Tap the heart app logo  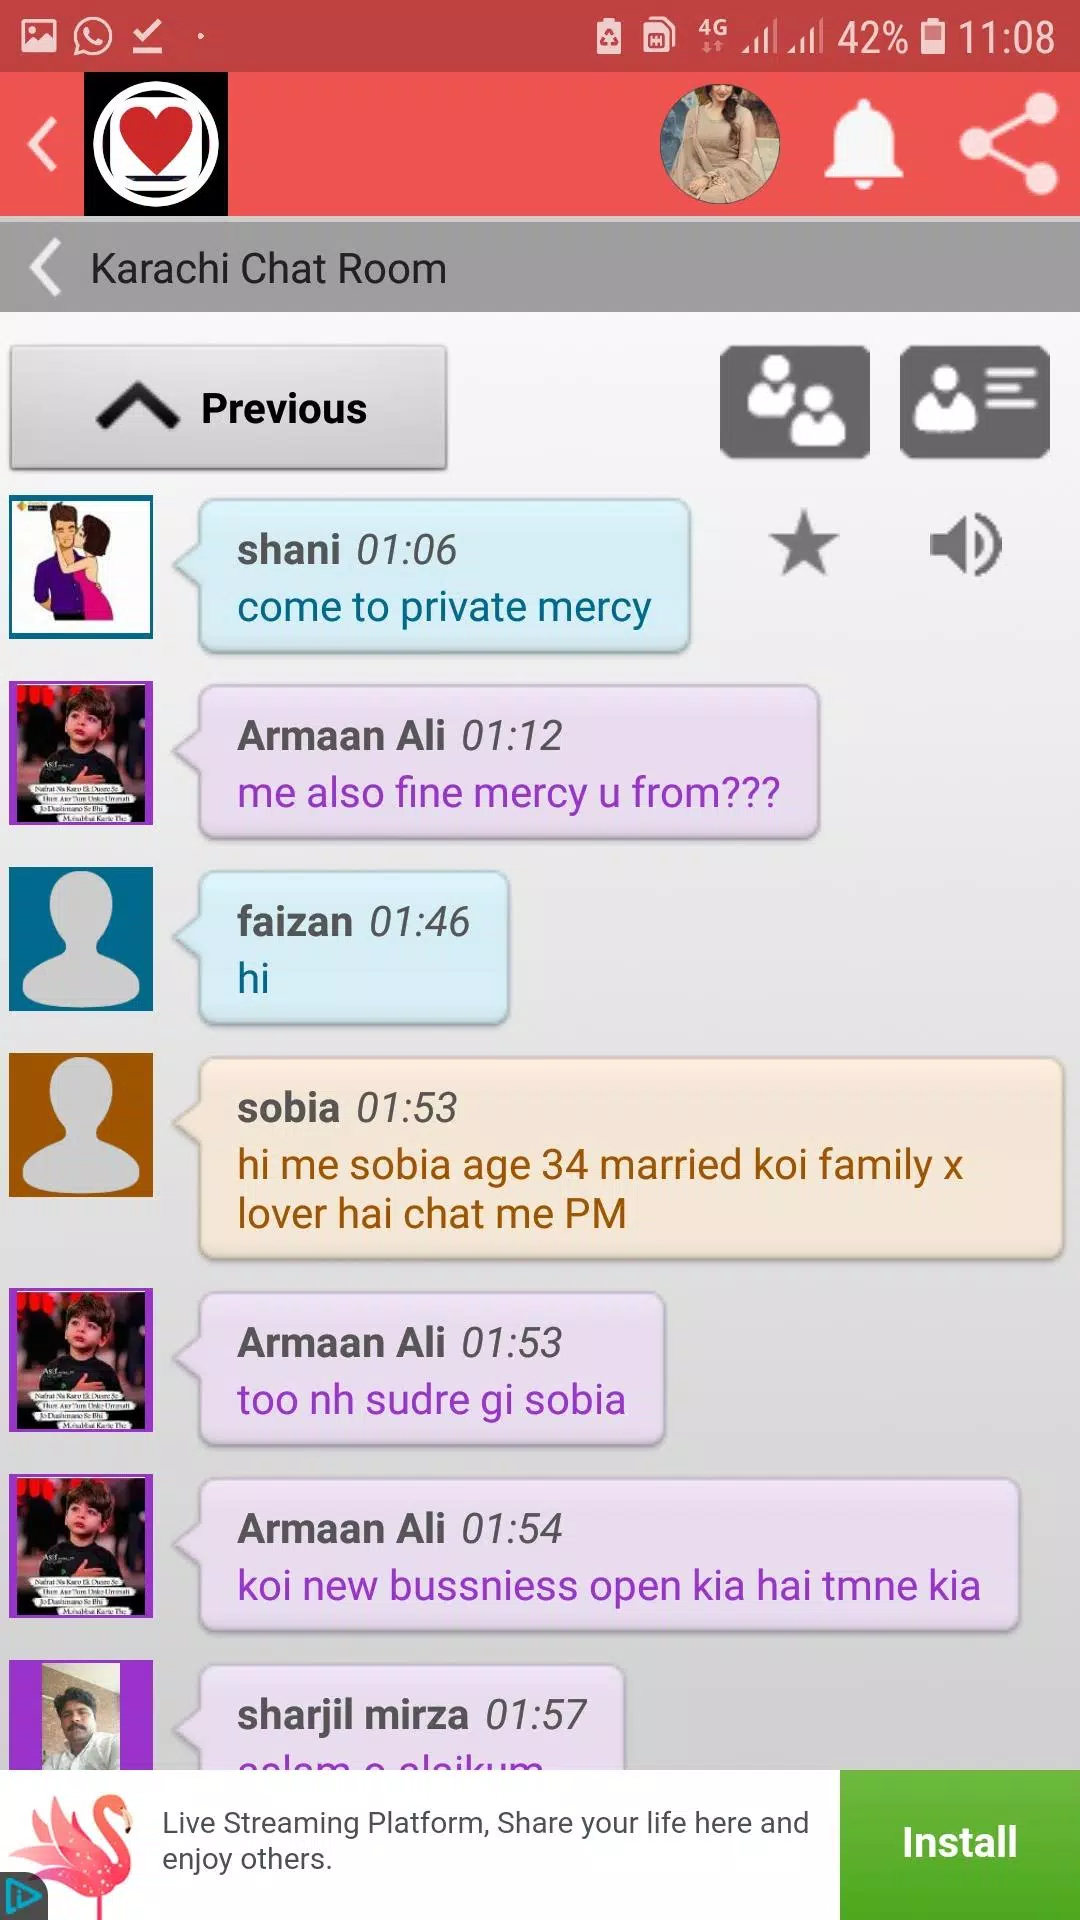(156, 144)
